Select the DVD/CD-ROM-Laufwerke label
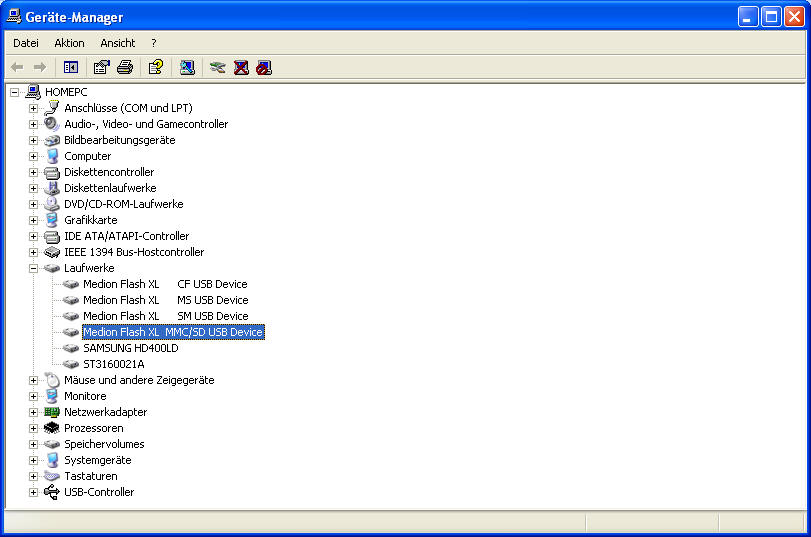 [124, 204]
